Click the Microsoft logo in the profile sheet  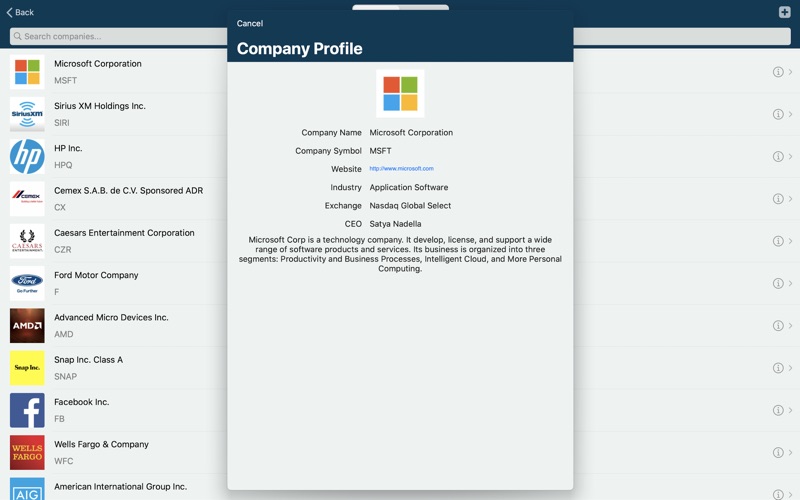click(x=400, y=93)
